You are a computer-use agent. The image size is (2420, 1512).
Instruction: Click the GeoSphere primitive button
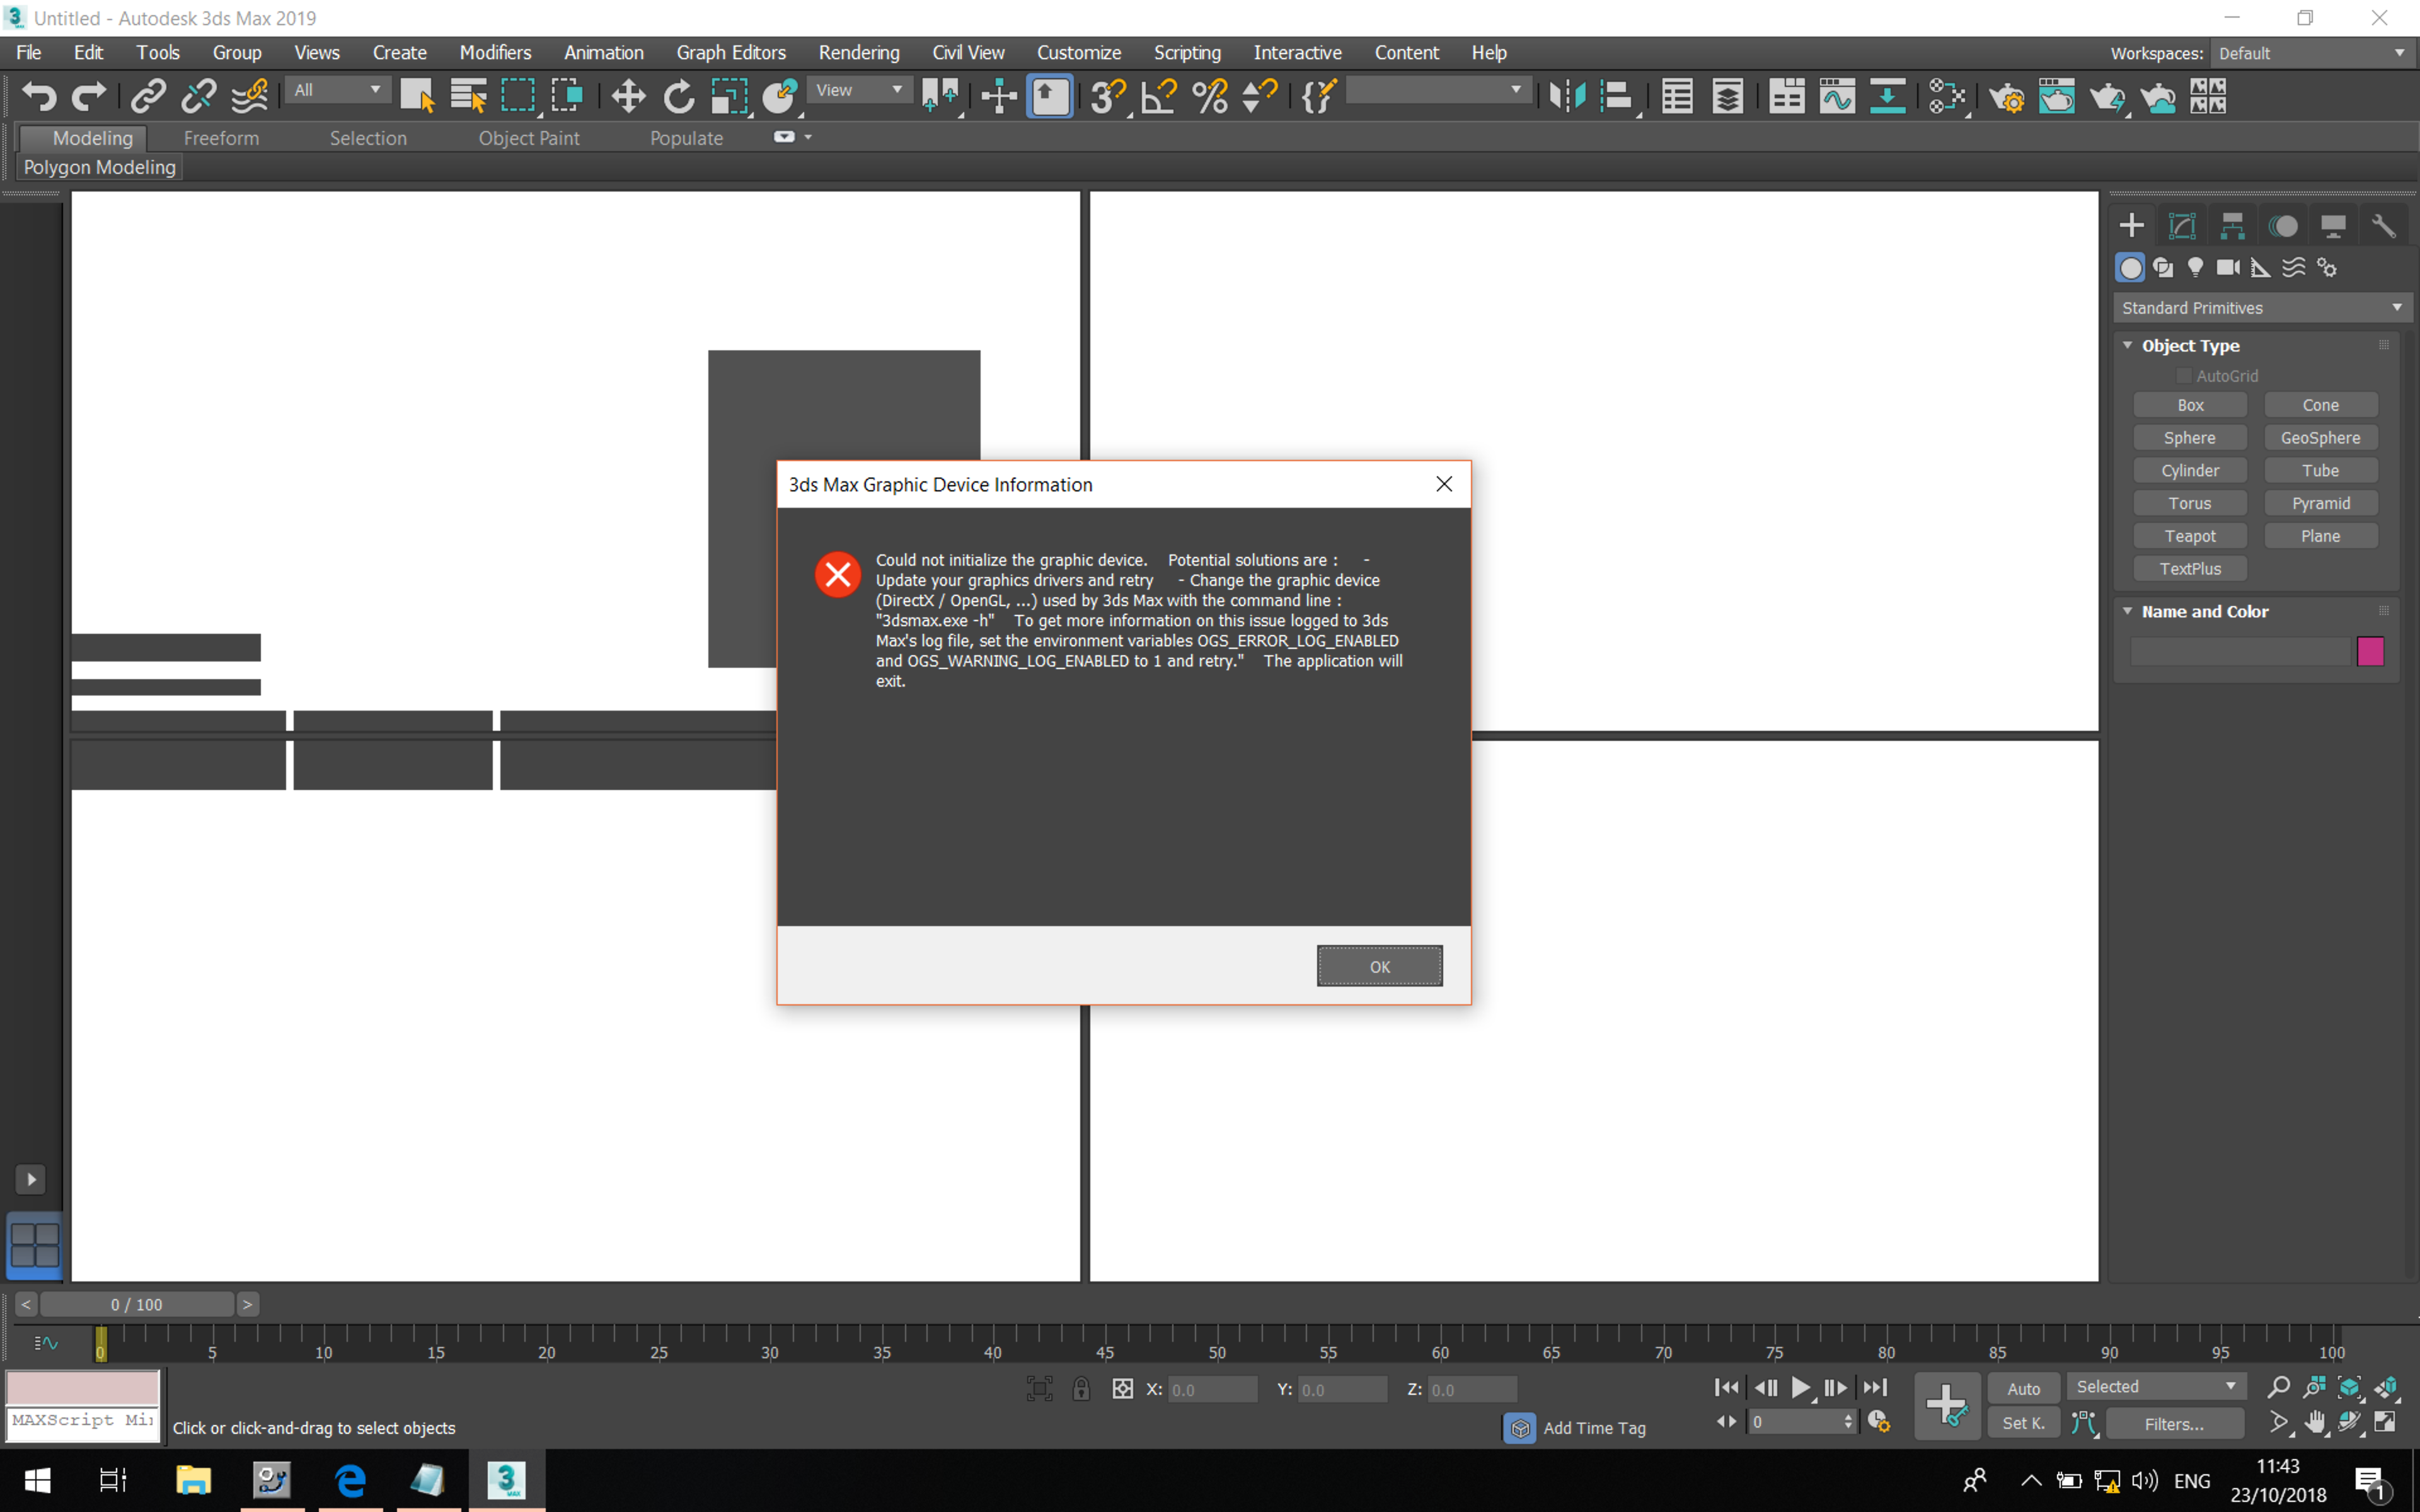click(x=2320, y=438)
